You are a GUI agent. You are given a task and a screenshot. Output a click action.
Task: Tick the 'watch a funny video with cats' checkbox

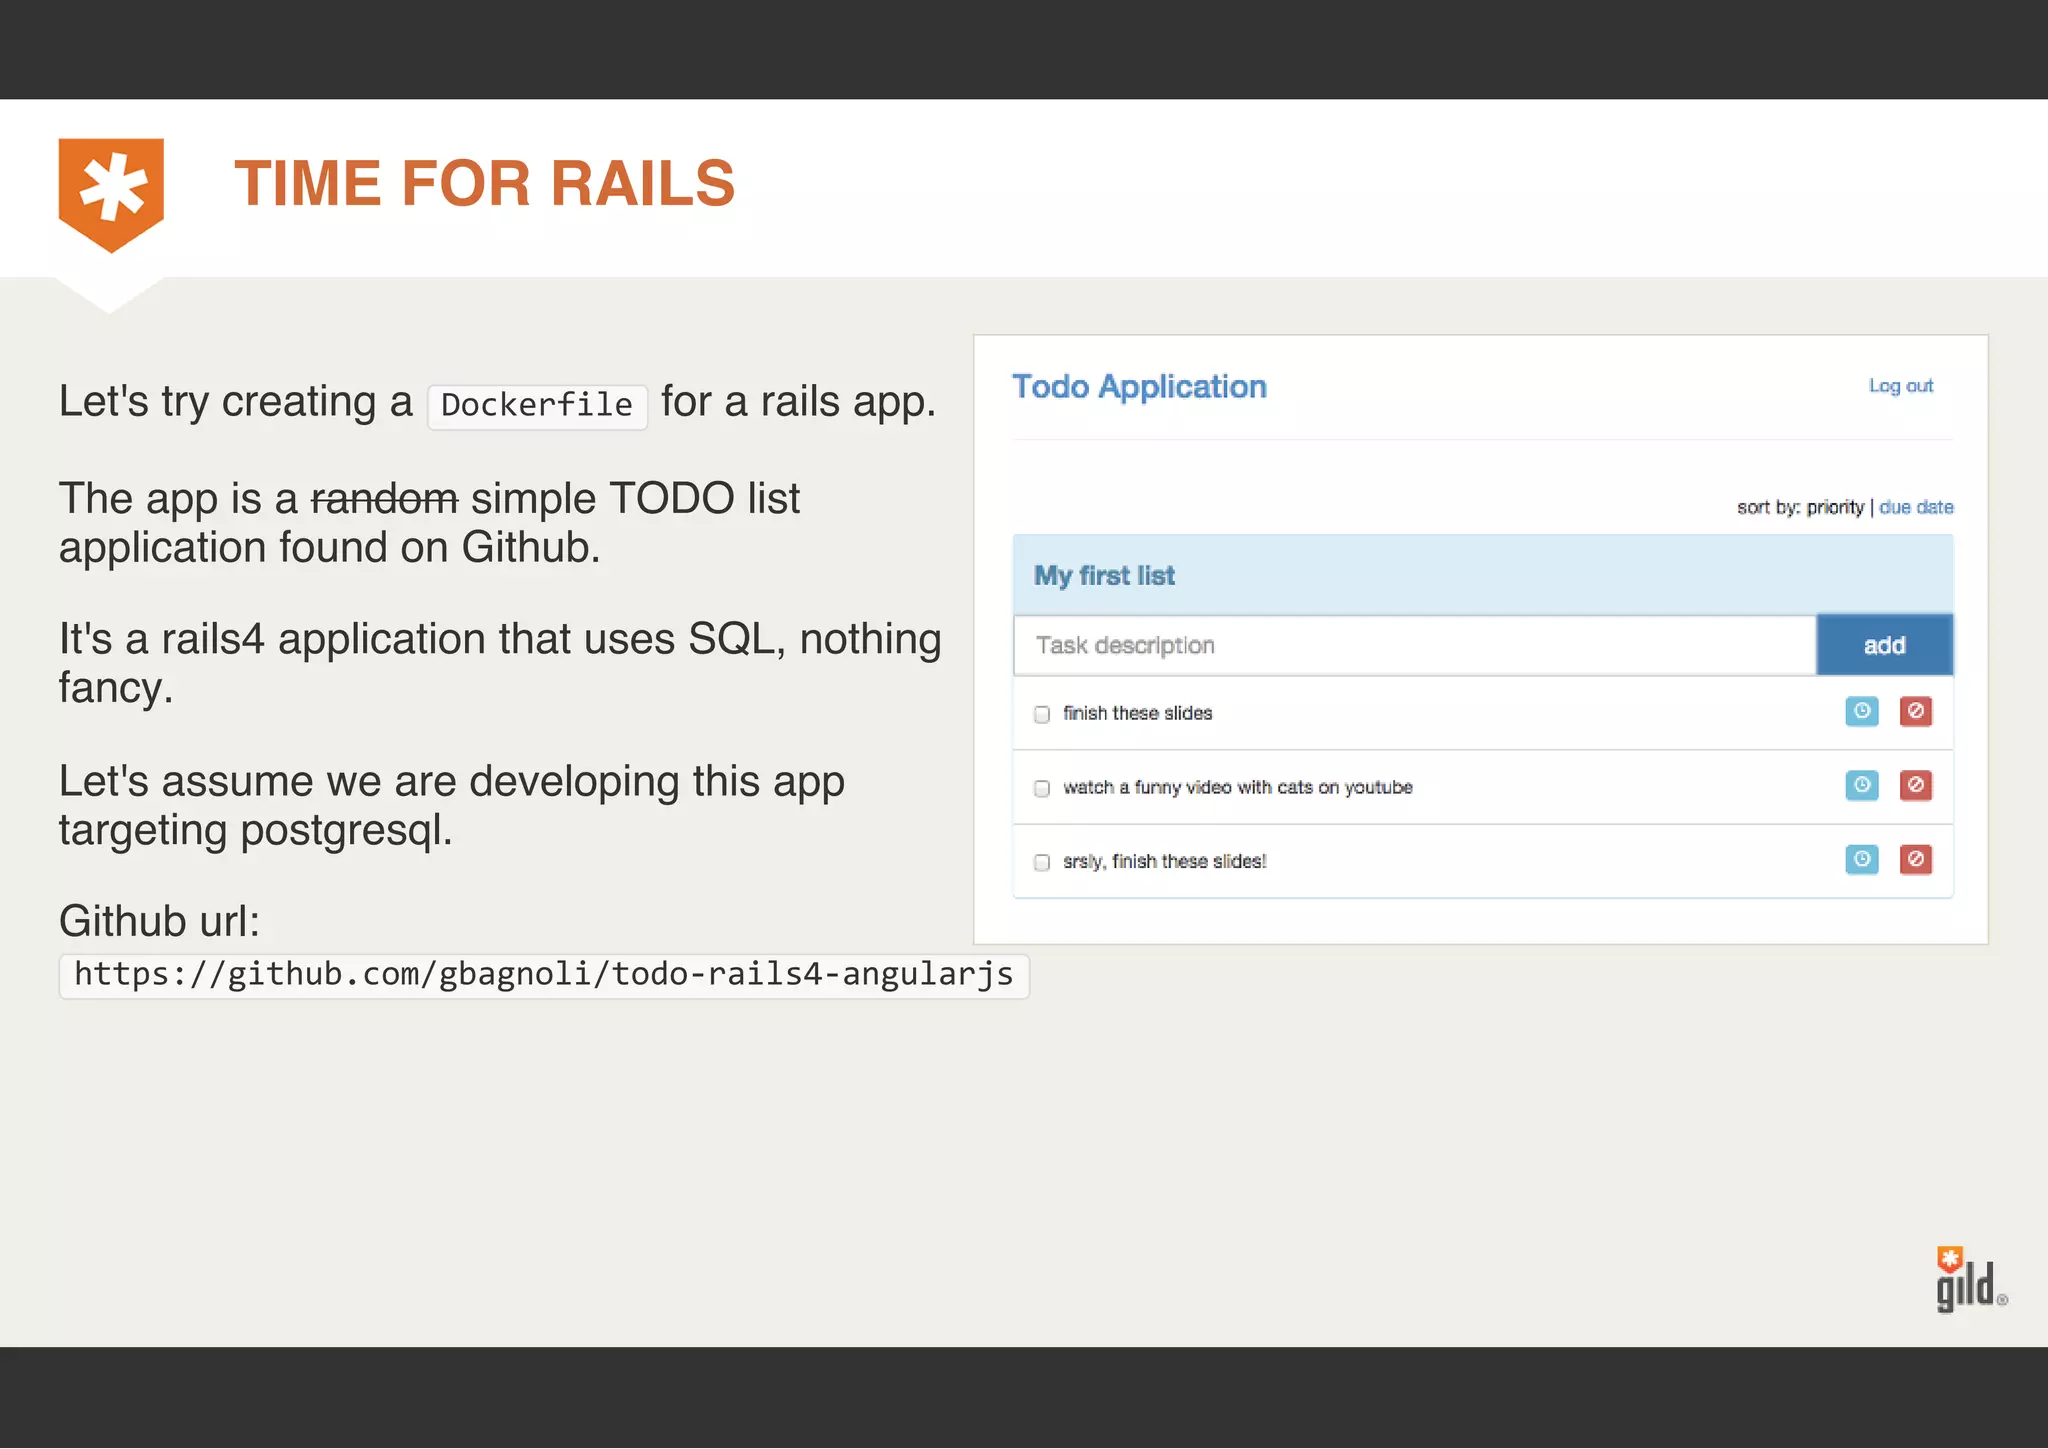click(1042, 788)
